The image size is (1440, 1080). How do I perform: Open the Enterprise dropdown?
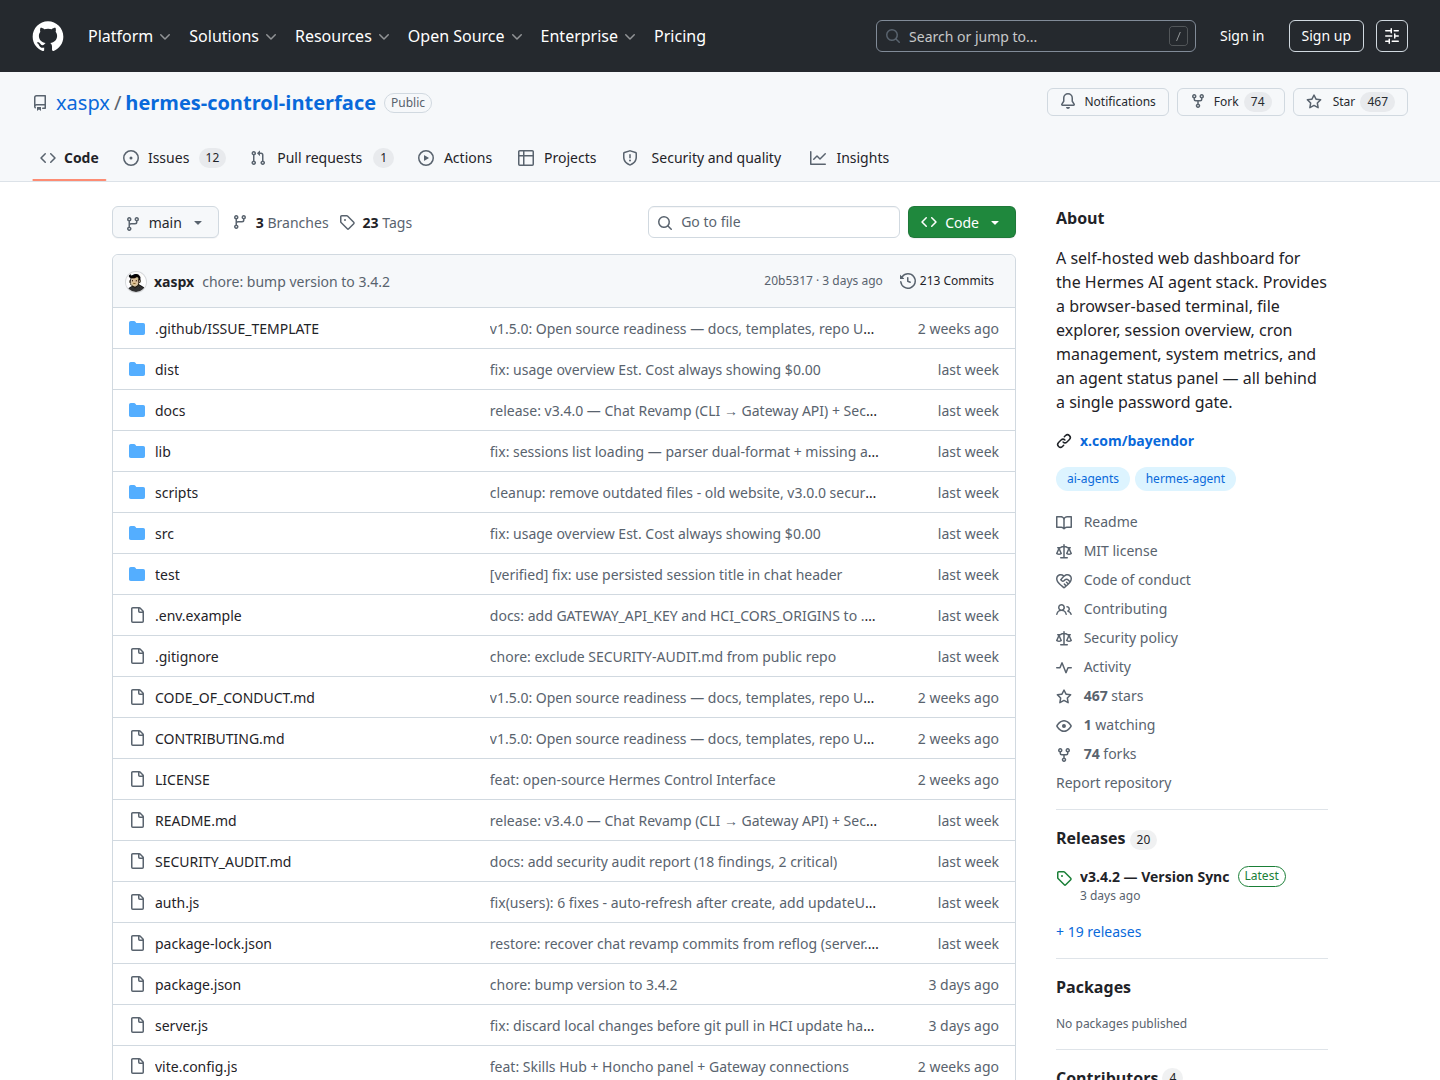[x=588, y=36]
